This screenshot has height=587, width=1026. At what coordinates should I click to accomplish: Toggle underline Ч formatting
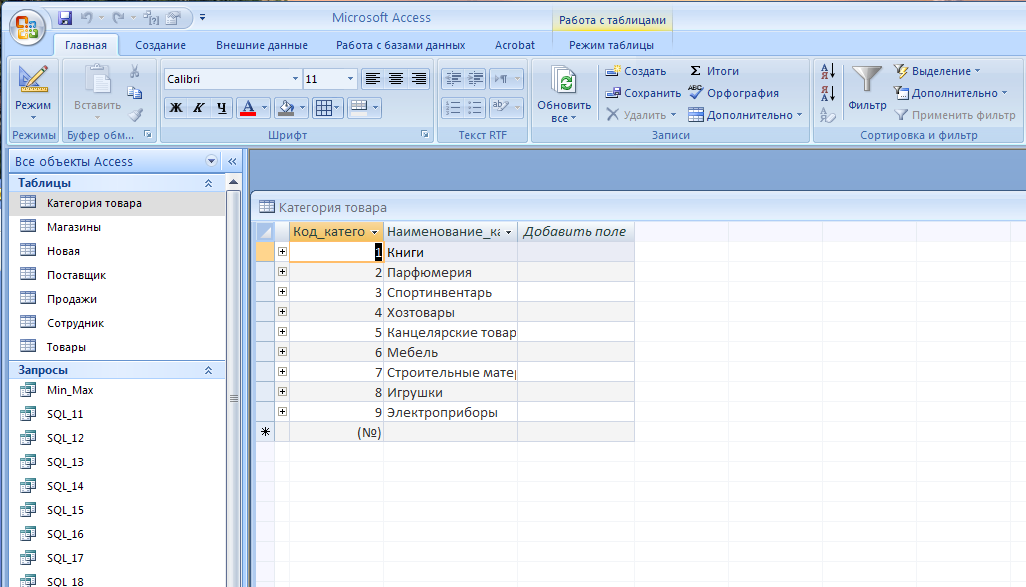(222, 108)
